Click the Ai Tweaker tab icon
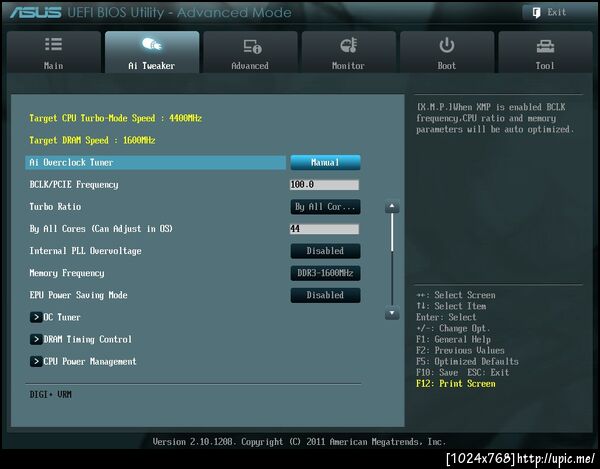The width and height of the screenshot is (600, 469). [x=152, y=44]
